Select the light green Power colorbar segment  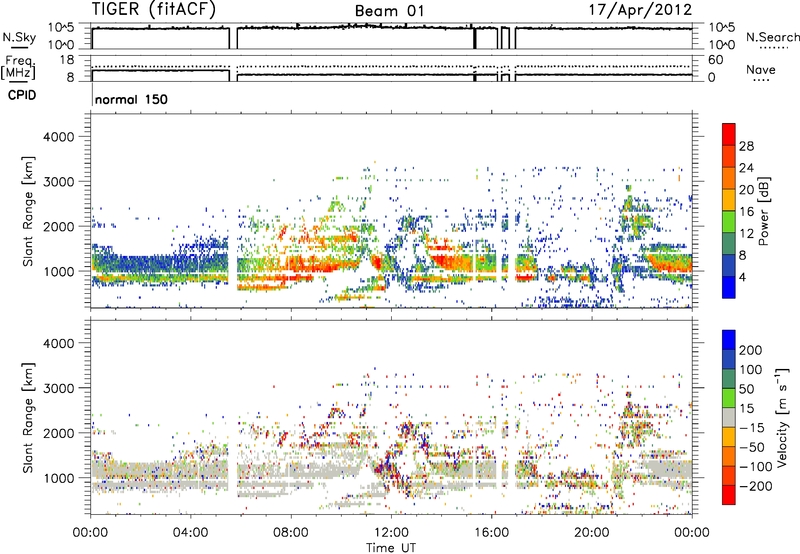pos(729,221)
